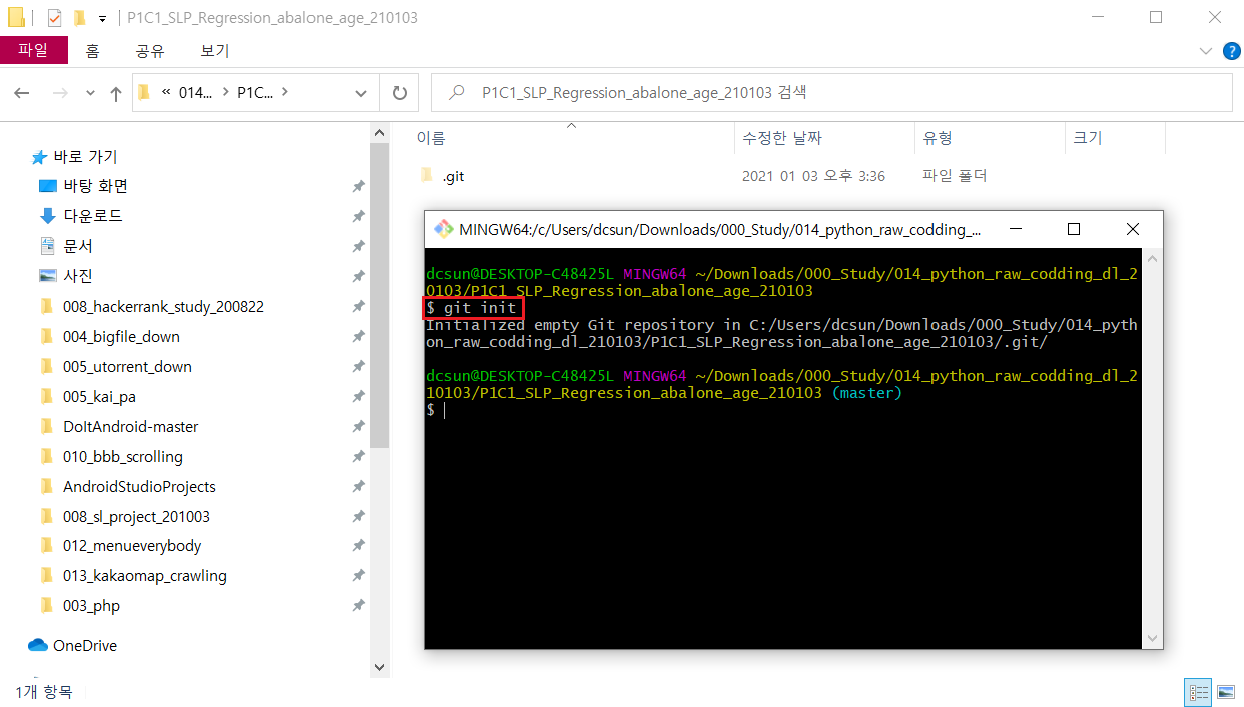This screenshot has height=707, width=1244.
Task: Open 013_kakaomap_crawling folder
Action: coord(133,576)
